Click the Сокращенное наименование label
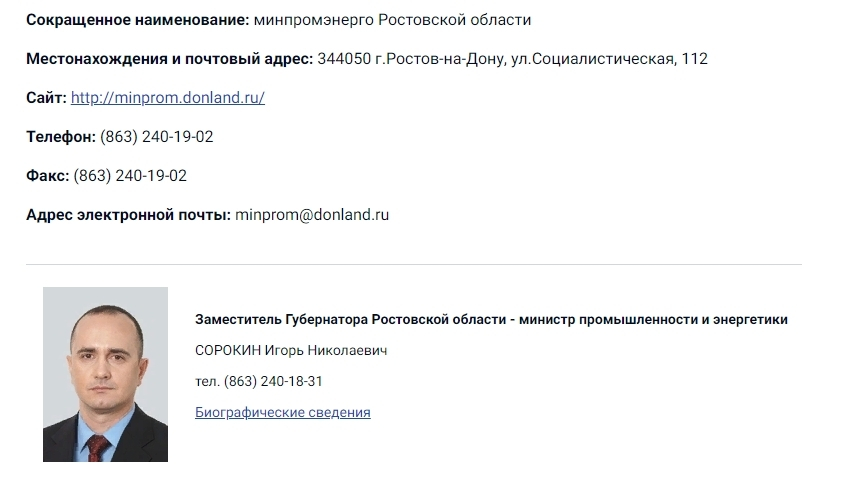Image resolution: width=841 pixels, height=478 pixels. click(138, 20)
